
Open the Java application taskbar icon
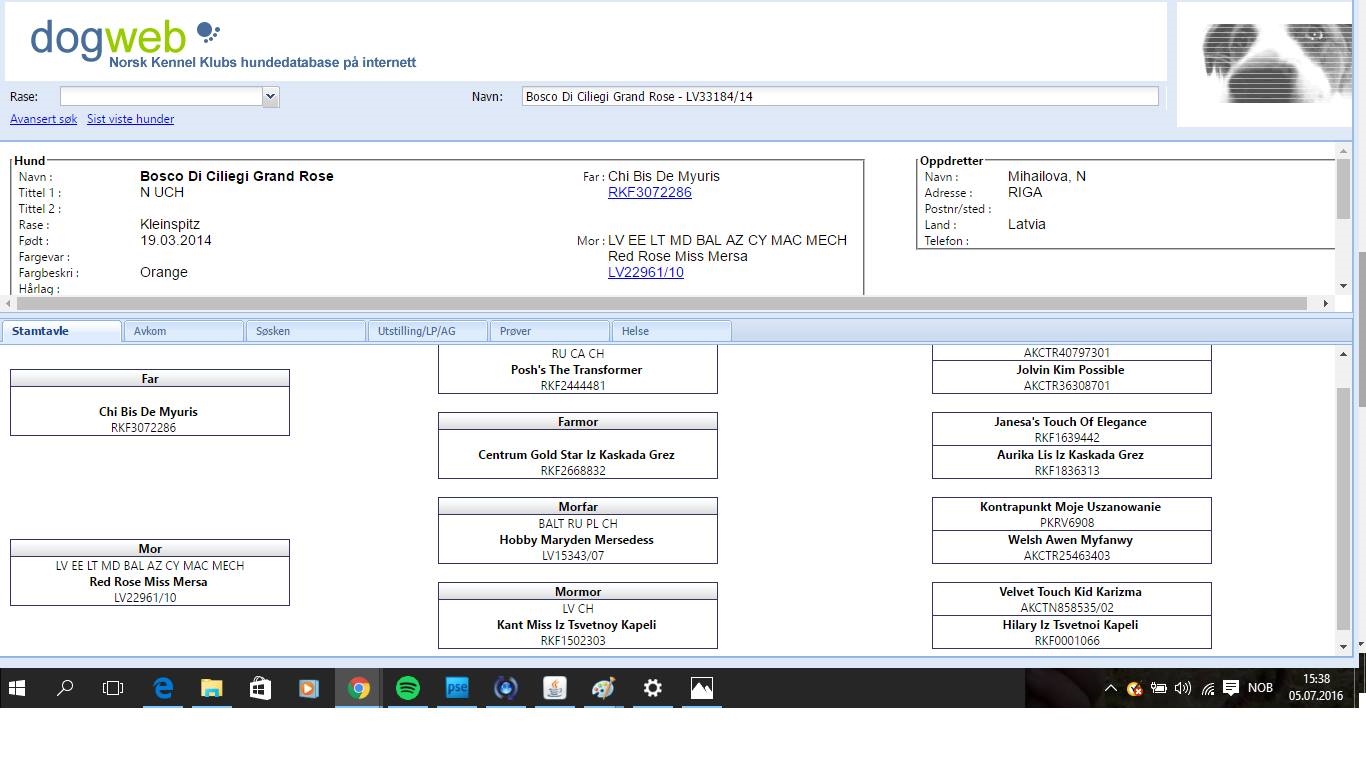[x=555, y=688]
